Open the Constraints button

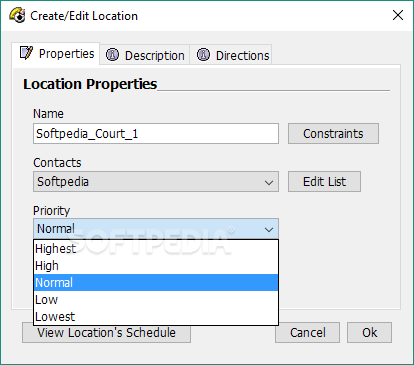point(333,134)
